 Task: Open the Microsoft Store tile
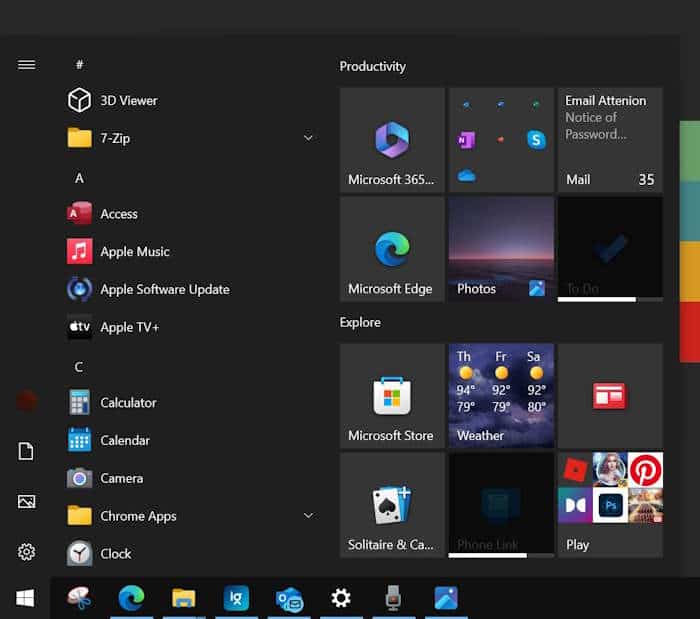tap(392, 396)
